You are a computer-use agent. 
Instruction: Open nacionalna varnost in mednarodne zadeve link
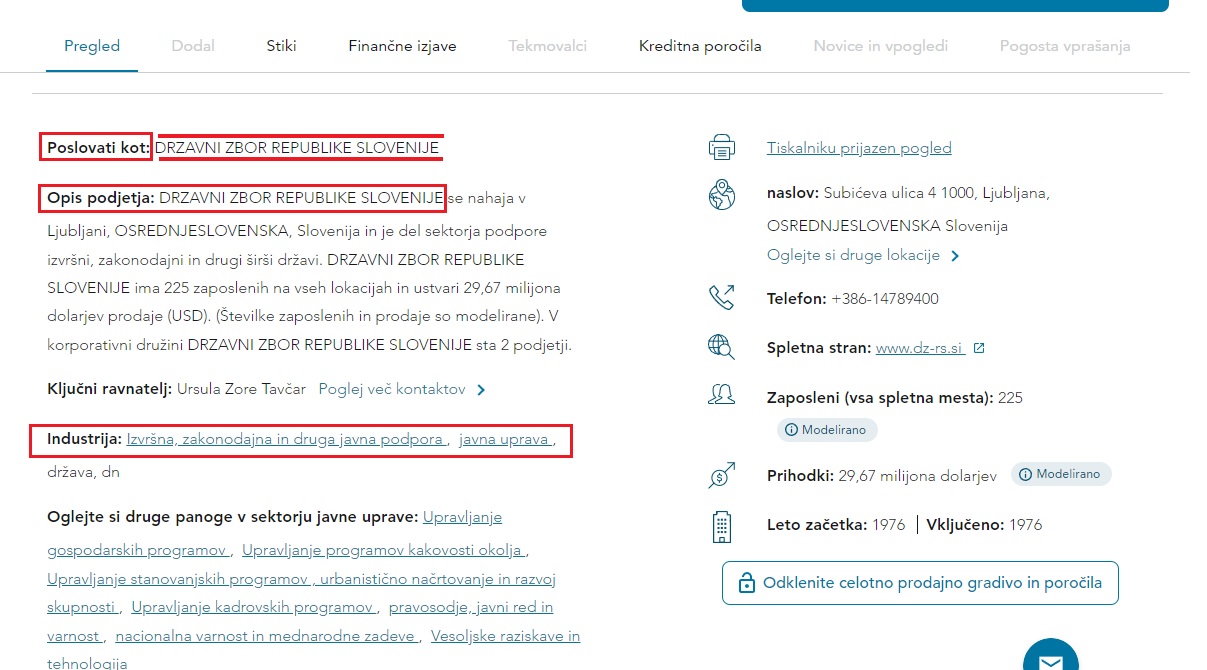(x=265, y=636)
